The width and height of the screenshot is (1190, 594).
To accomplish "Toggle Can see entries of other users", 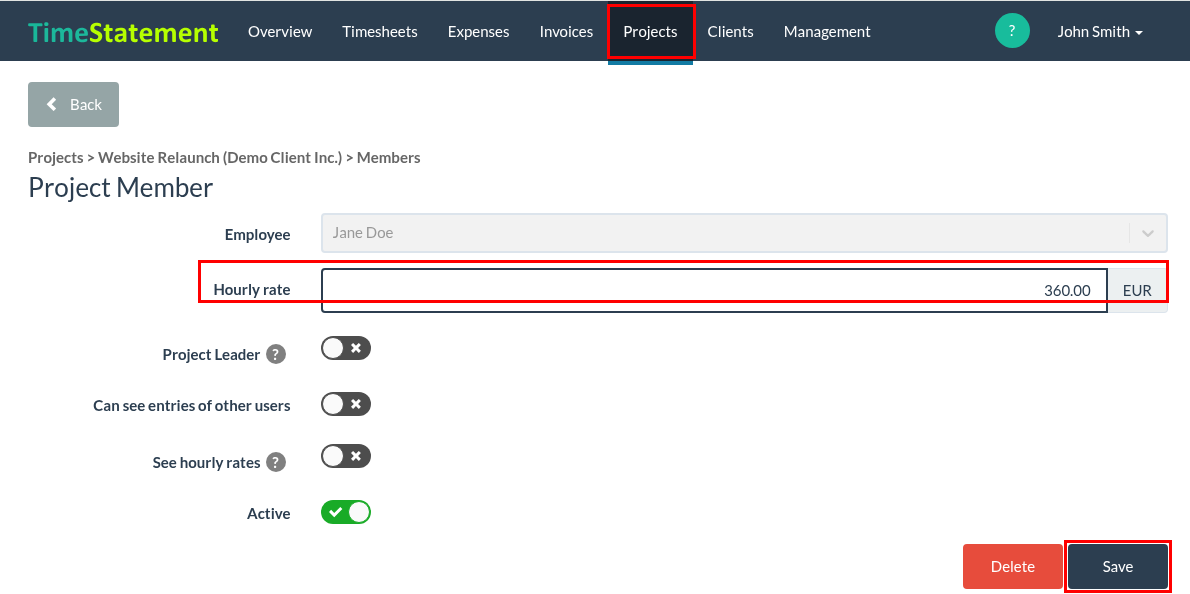I will click(x=346, y=404).
